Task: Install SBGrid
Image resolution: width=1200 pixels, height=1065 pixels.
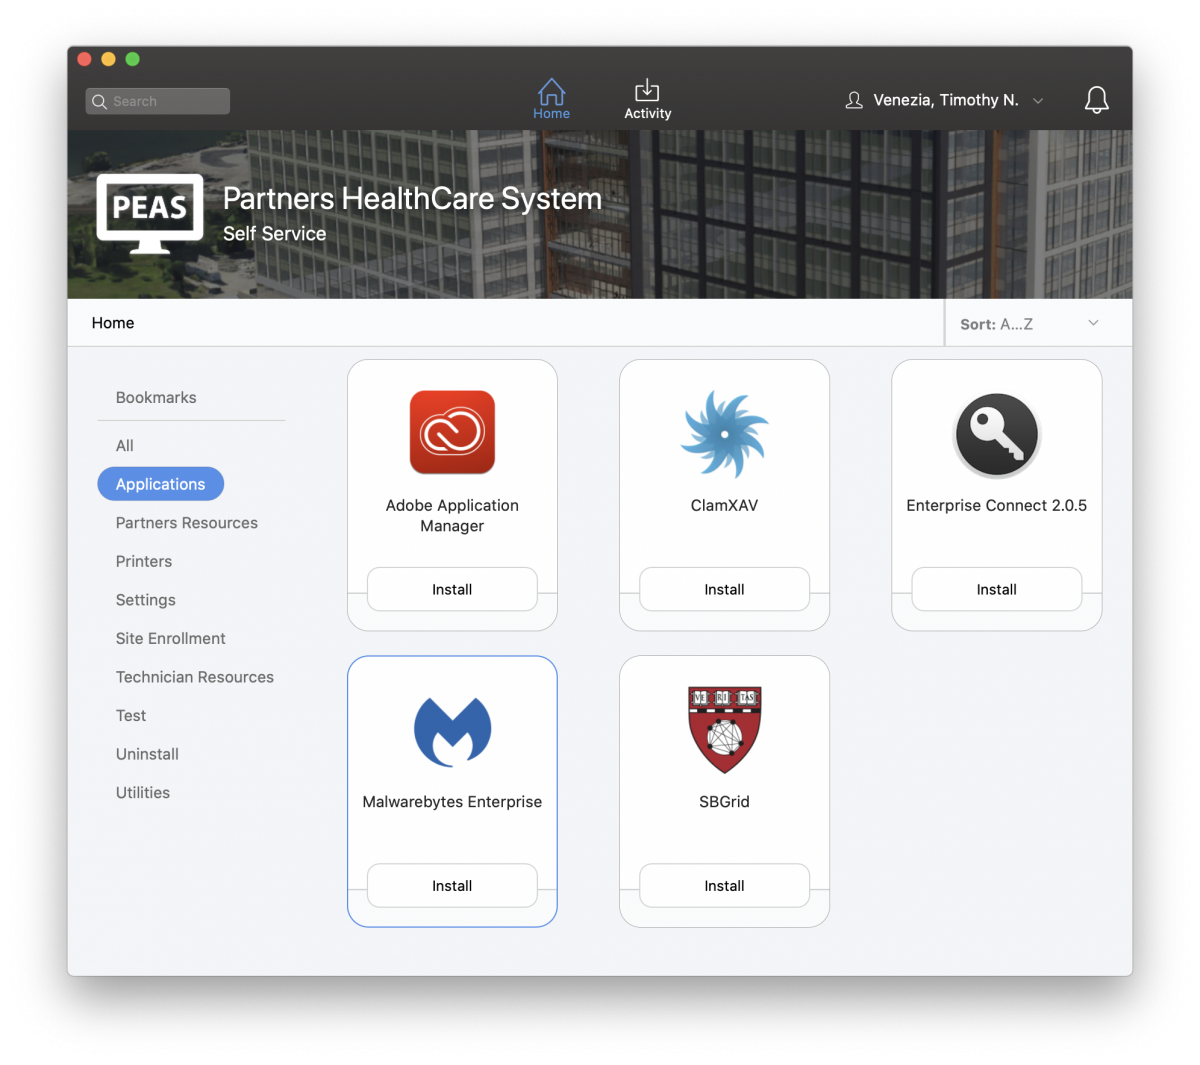Action: (x=724, y=885)
